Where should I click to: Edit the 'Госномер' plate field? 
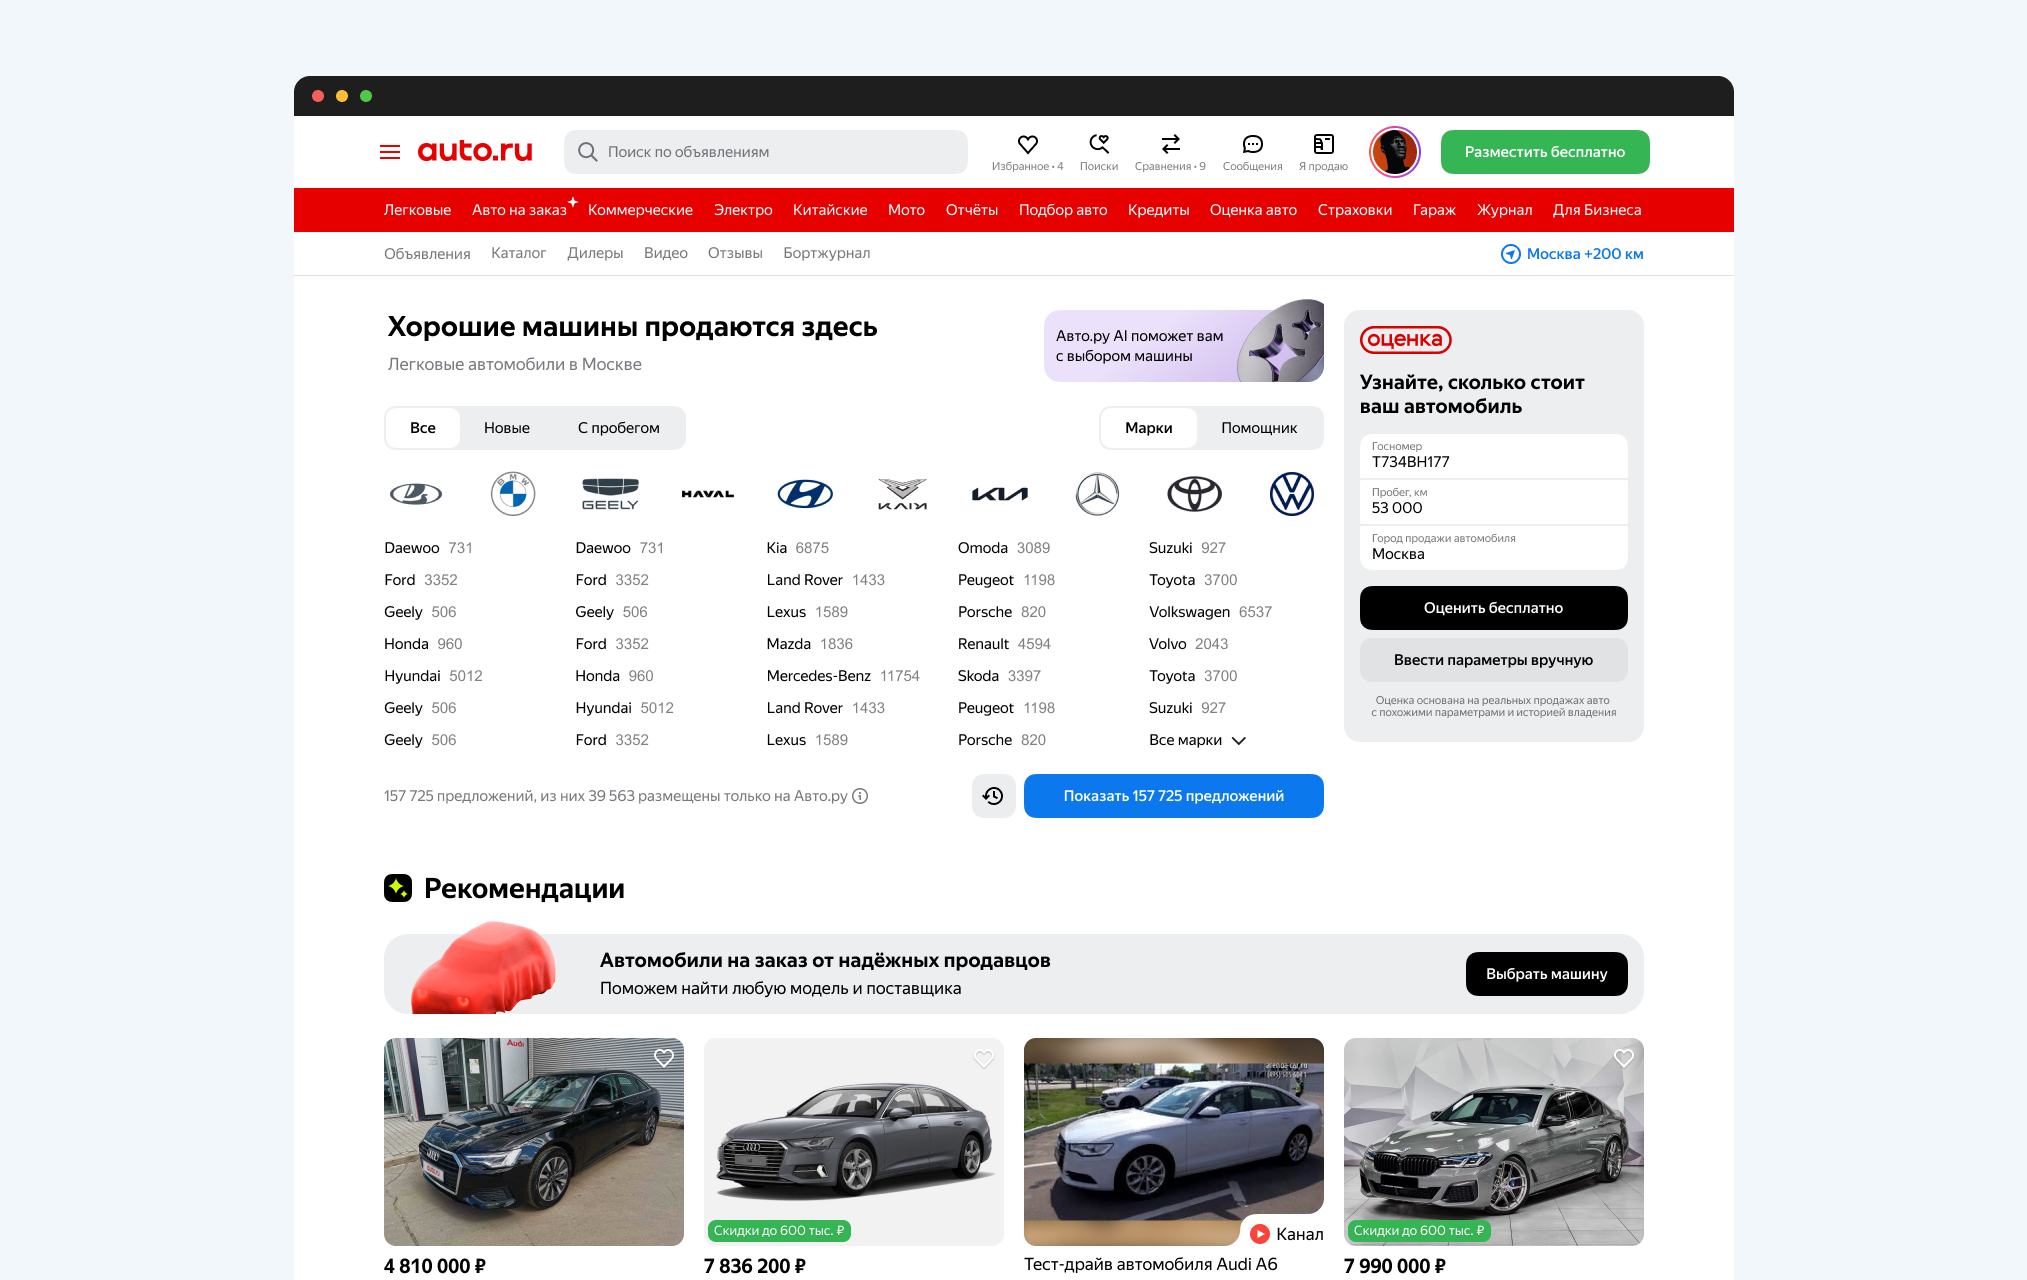coord(1494,456)
